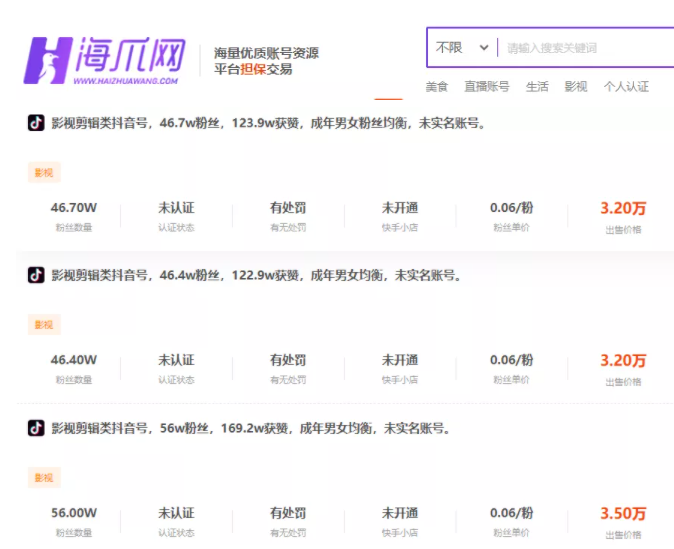Click 3.20万 price of 46.40W listing
Screen dimensions: 674x549
tap(623, 361)
